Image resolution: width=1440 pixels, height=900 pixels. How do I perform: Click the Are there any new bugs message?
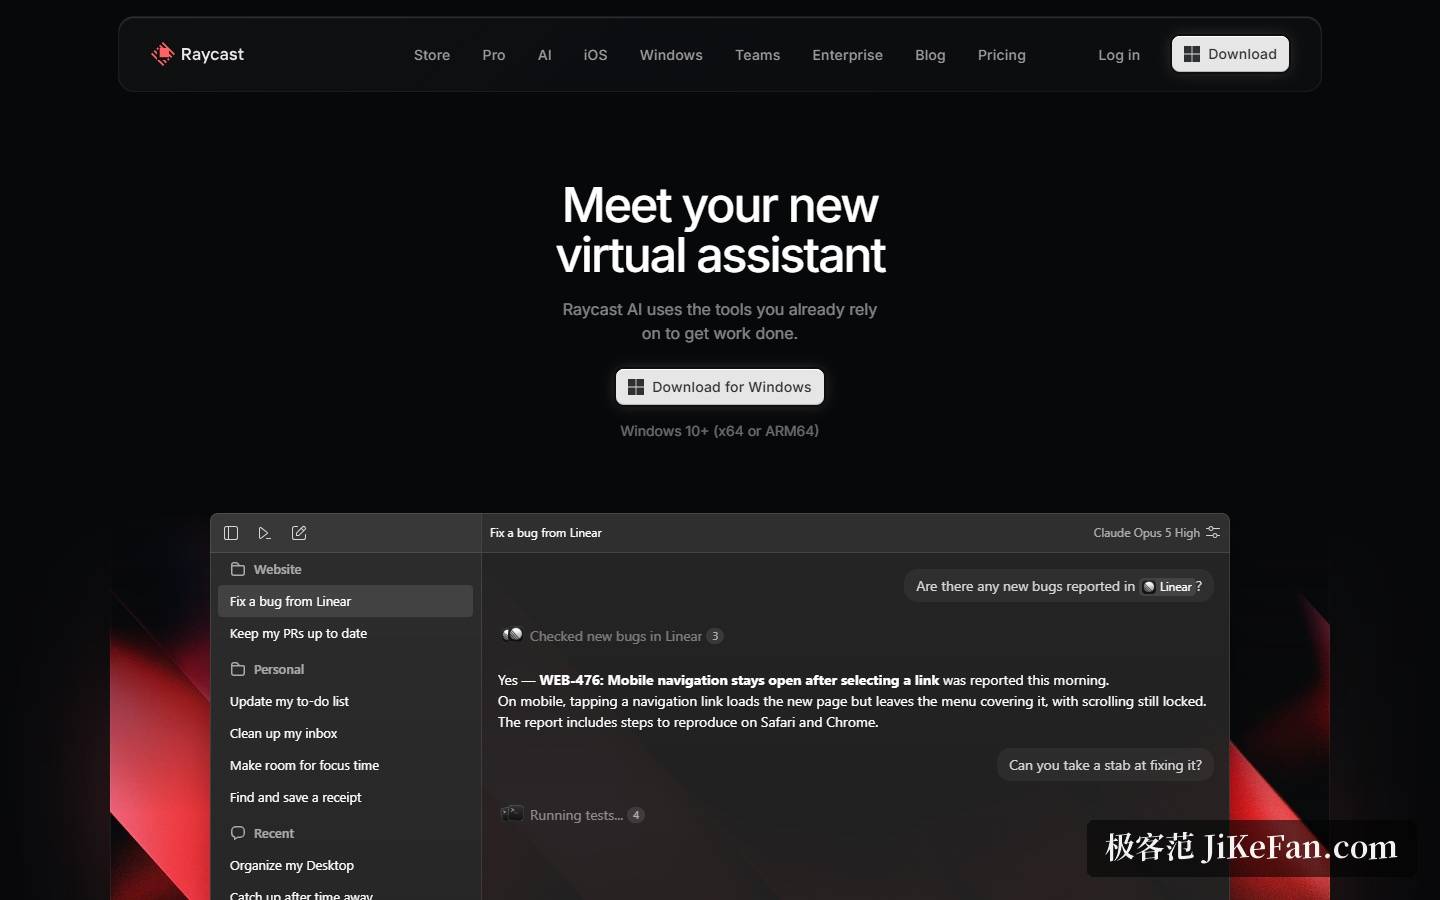pyautogui.click(x=1058, y=586)
